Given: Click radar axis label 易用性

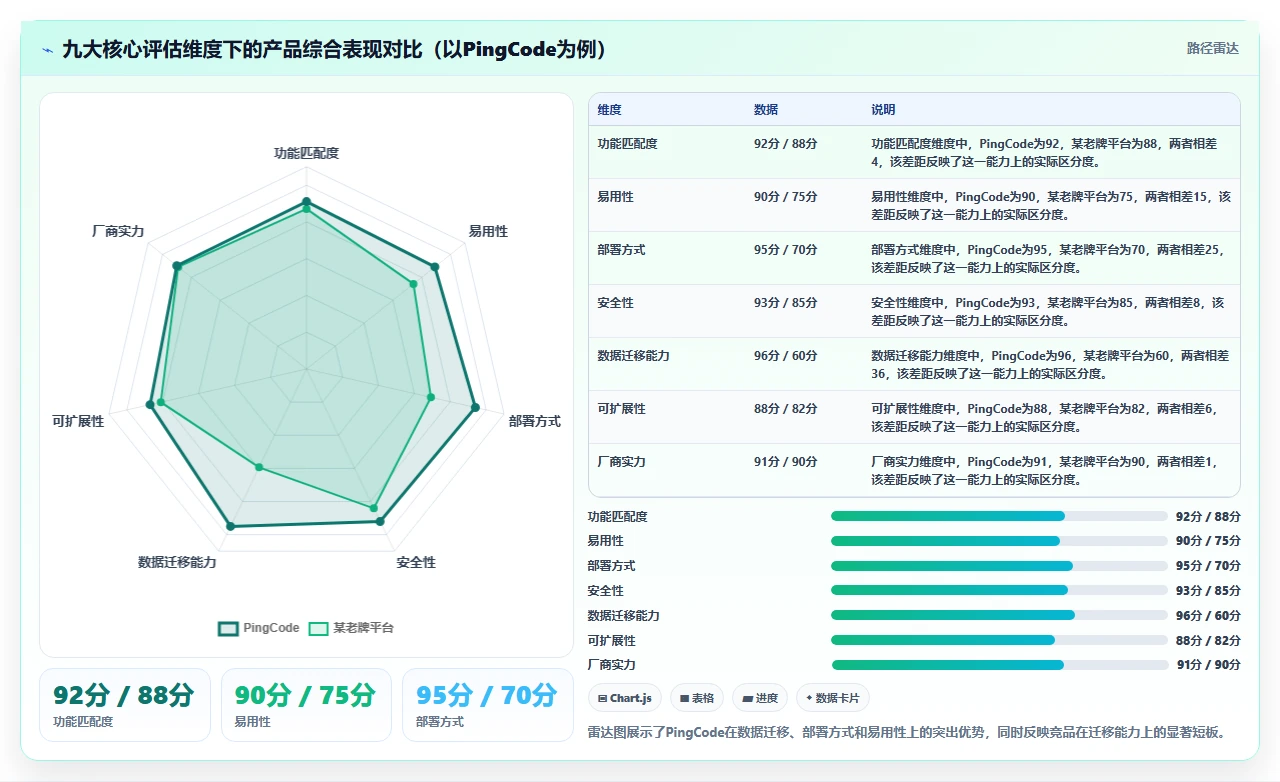Looking at the screenshot, I should (488, 231).
